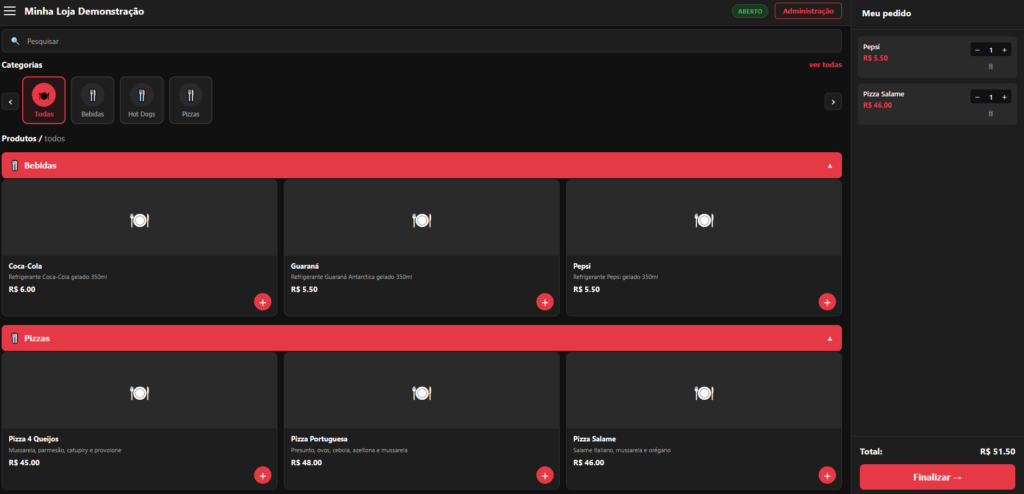Click the Administração button

807,11
